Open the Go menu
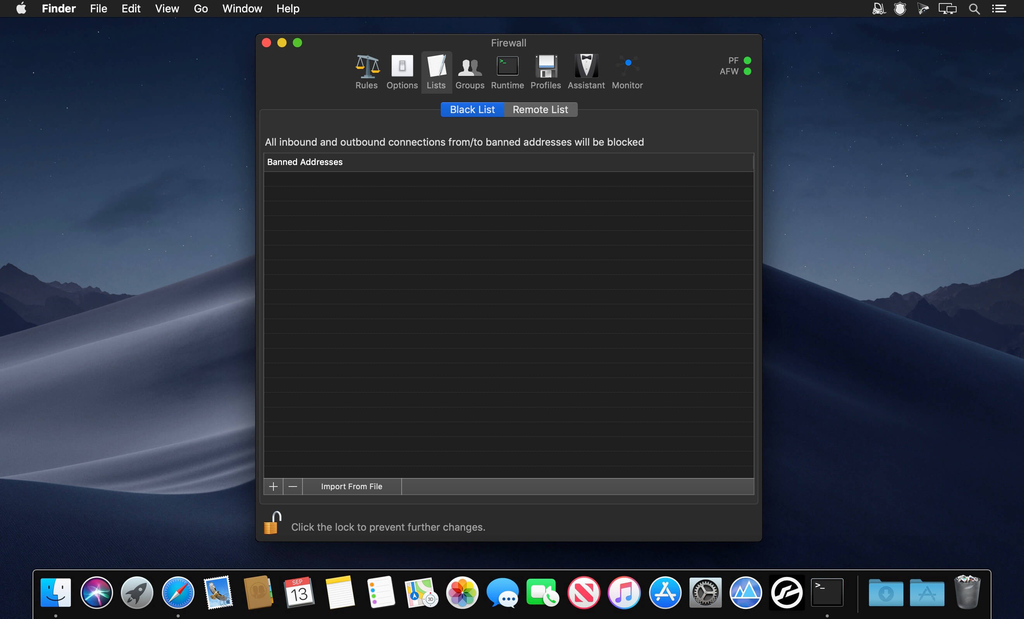The height and width of the screenshot is (619, 1024). (201, 9)
